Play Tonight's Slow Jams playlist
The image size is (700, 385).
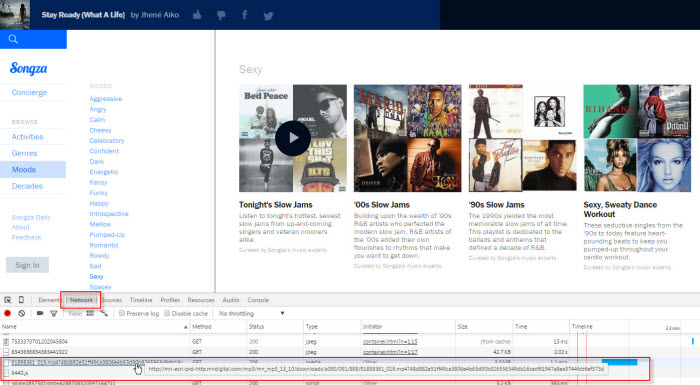point(293,138)
